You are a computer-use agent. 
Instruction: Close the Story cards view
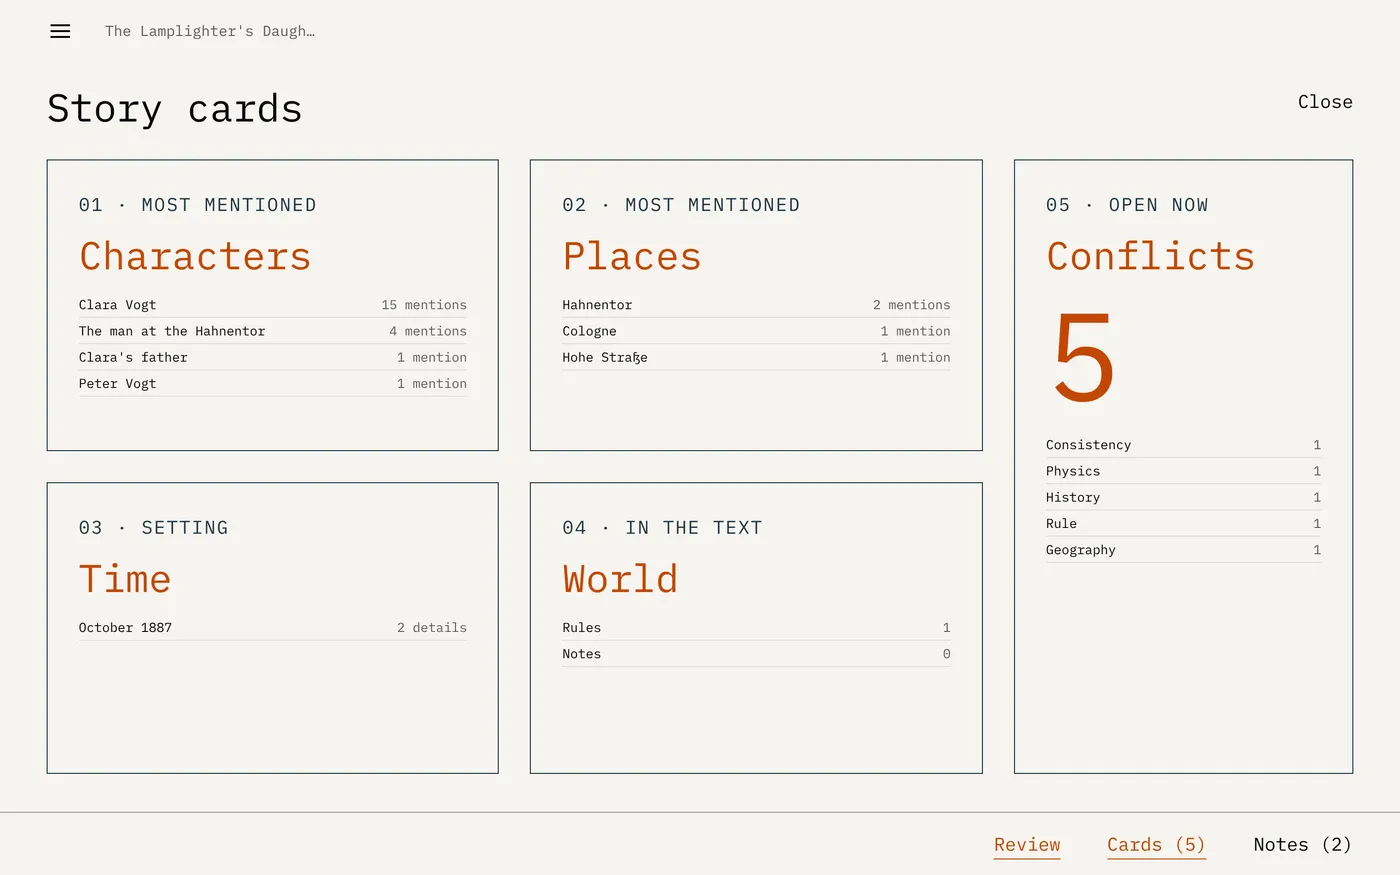1325,102
